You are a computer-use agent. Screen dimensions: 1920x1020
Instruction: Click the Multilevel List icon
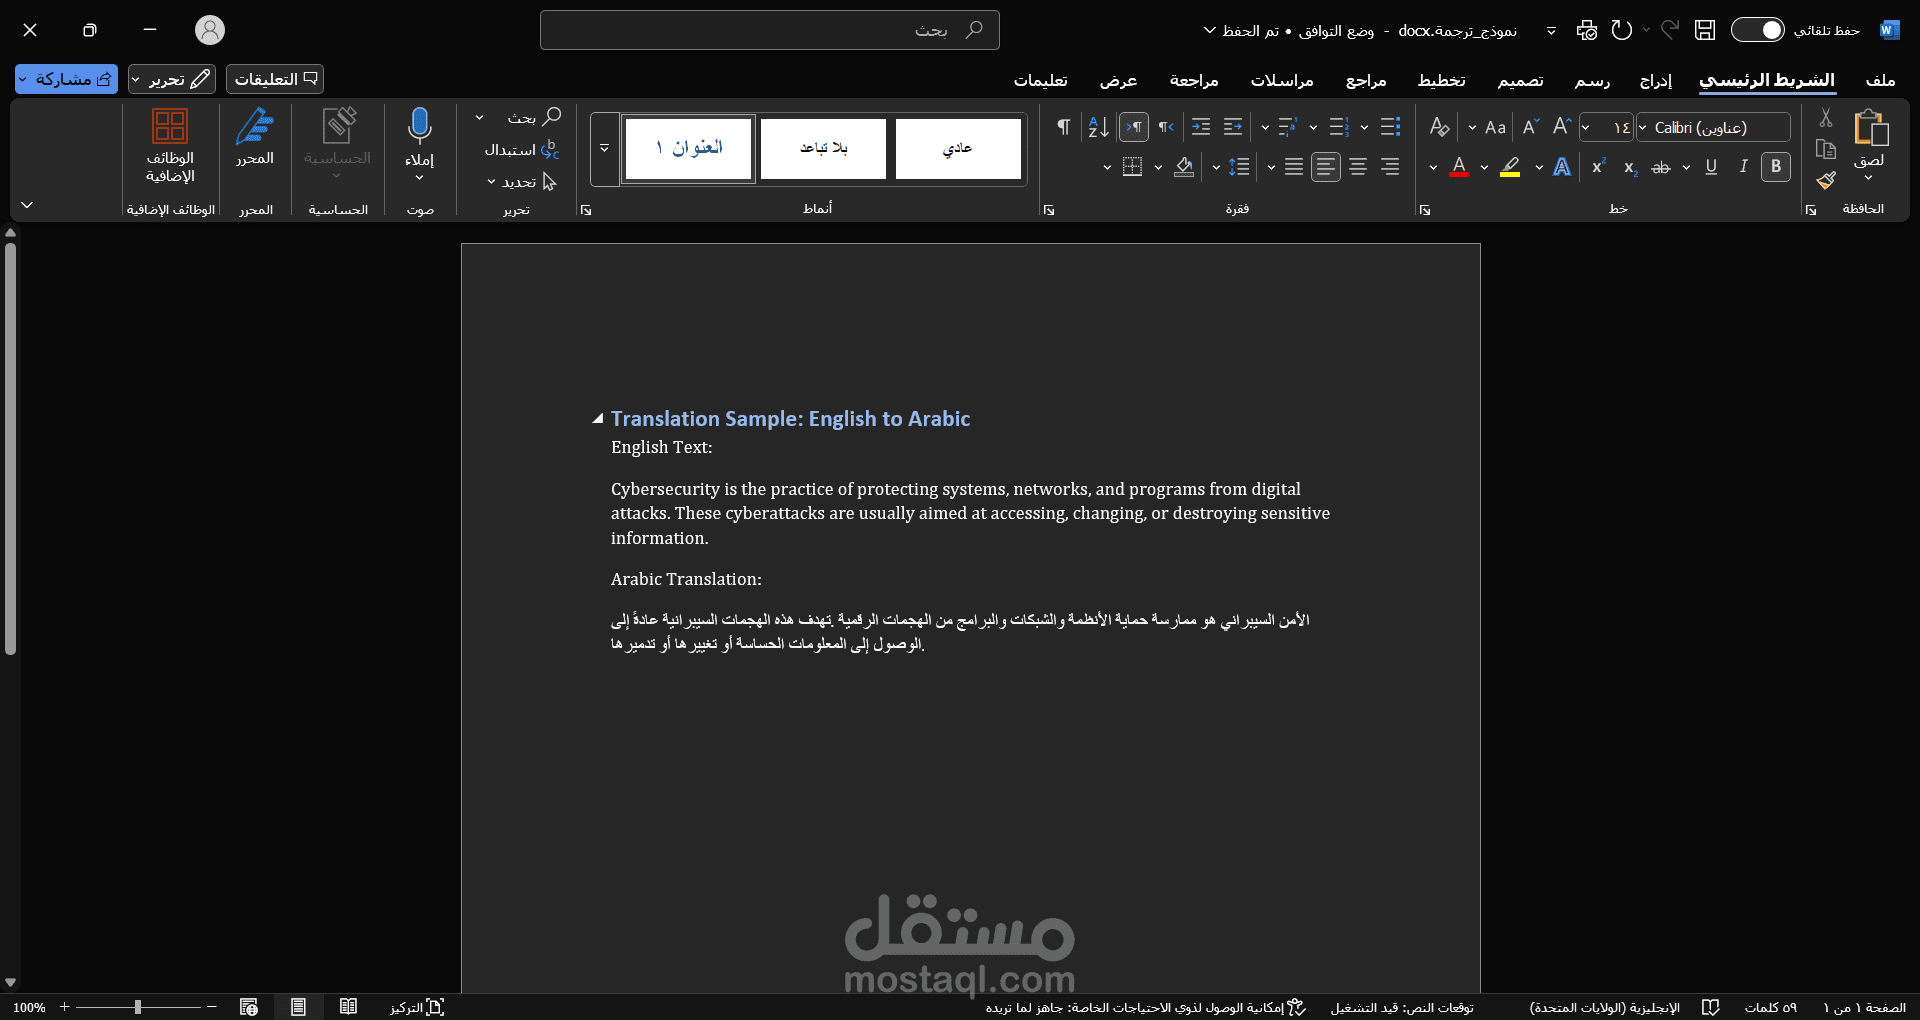tap(1288, 127)
